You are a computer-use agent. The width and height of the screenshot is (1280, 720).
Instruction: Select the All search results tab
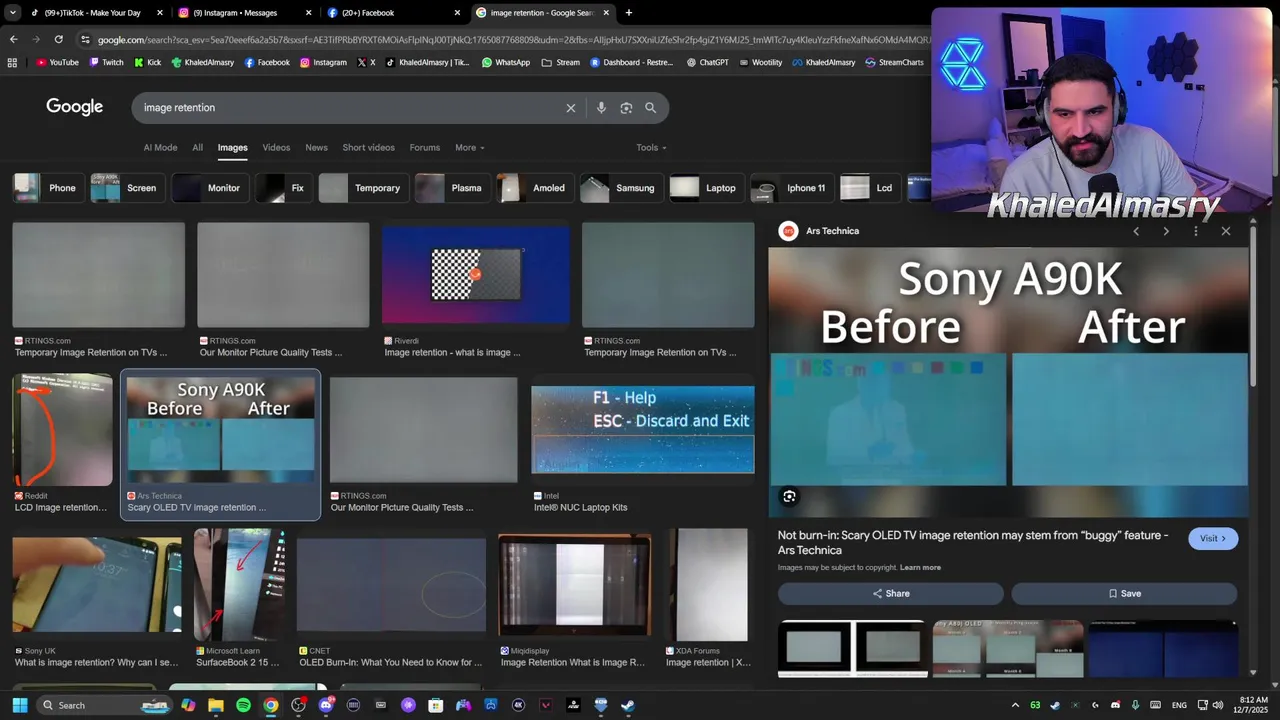tap(197, 148)
